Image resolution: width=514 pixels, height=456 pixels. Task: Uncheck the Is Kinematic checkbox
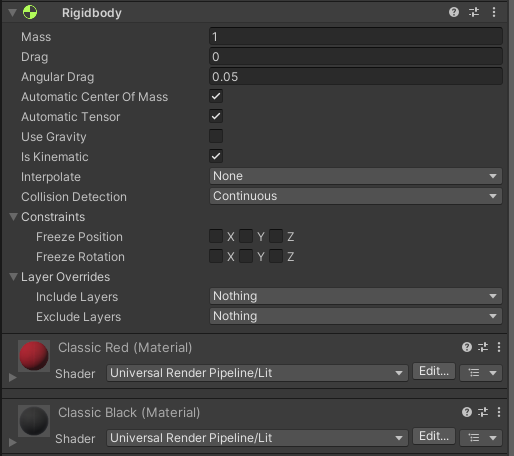click(216, 156)
